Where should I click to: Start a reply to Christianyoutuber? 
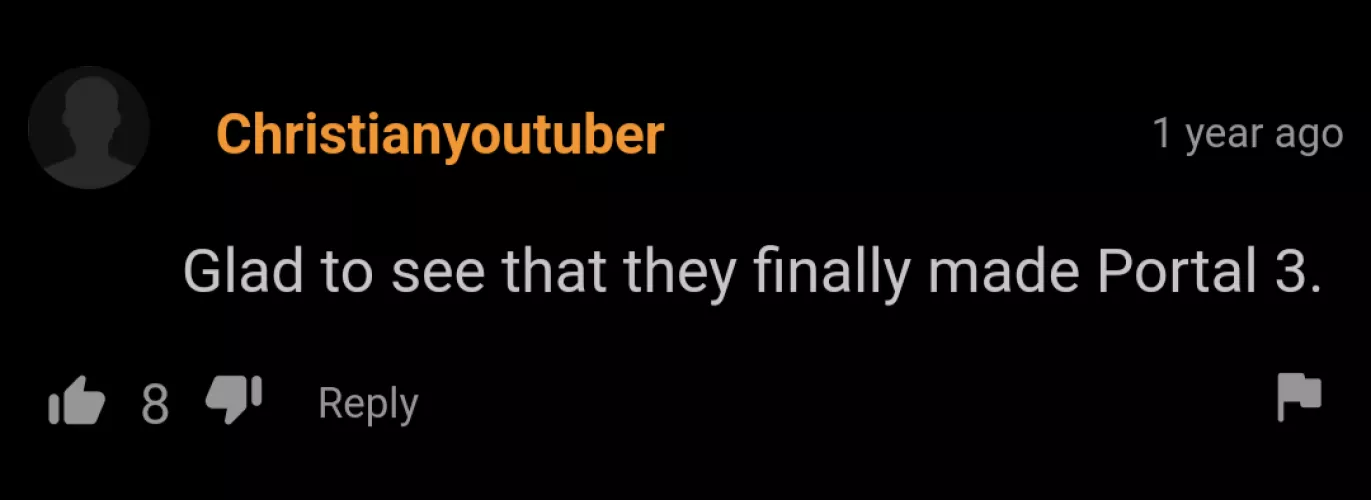pos(368,405)
